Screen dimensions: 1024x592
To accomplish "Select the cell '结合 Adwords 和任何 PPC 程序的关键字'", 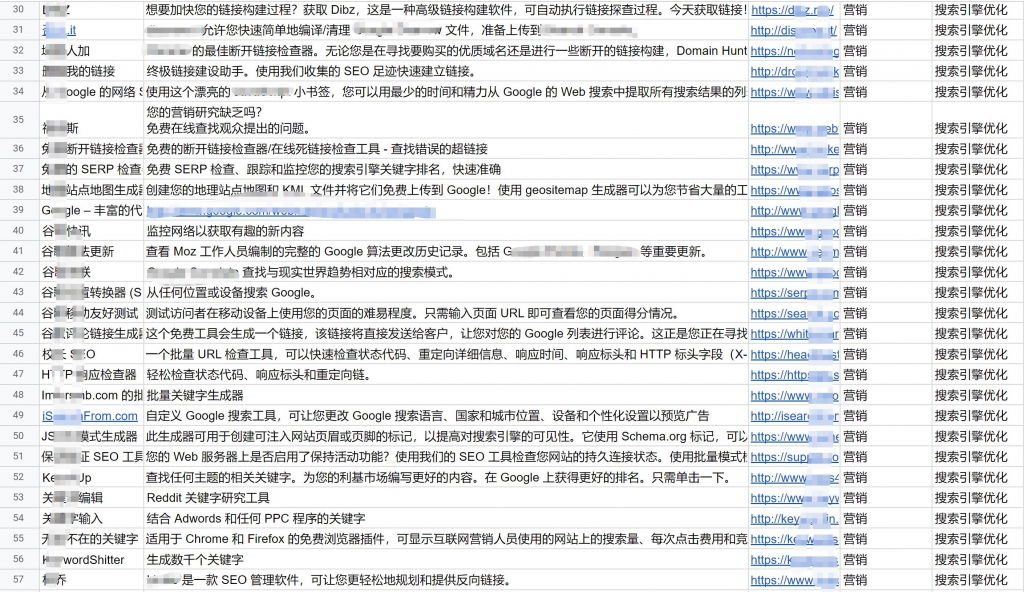I will pyautogui.click(x=446, y=519).
